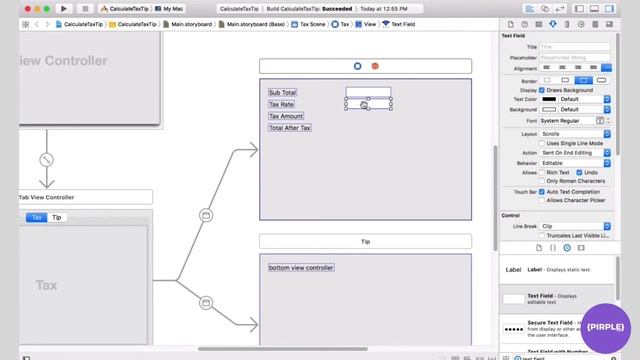Run the project with the play button
Screen dimensions: 640x360
tap(64, 9)
